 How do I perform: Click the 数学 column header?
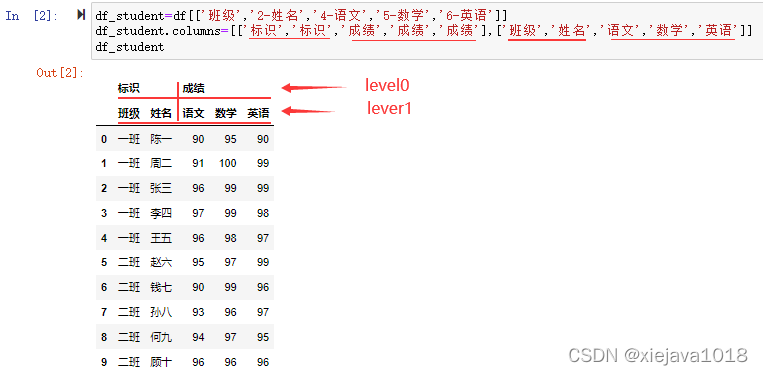click(226, 113)
